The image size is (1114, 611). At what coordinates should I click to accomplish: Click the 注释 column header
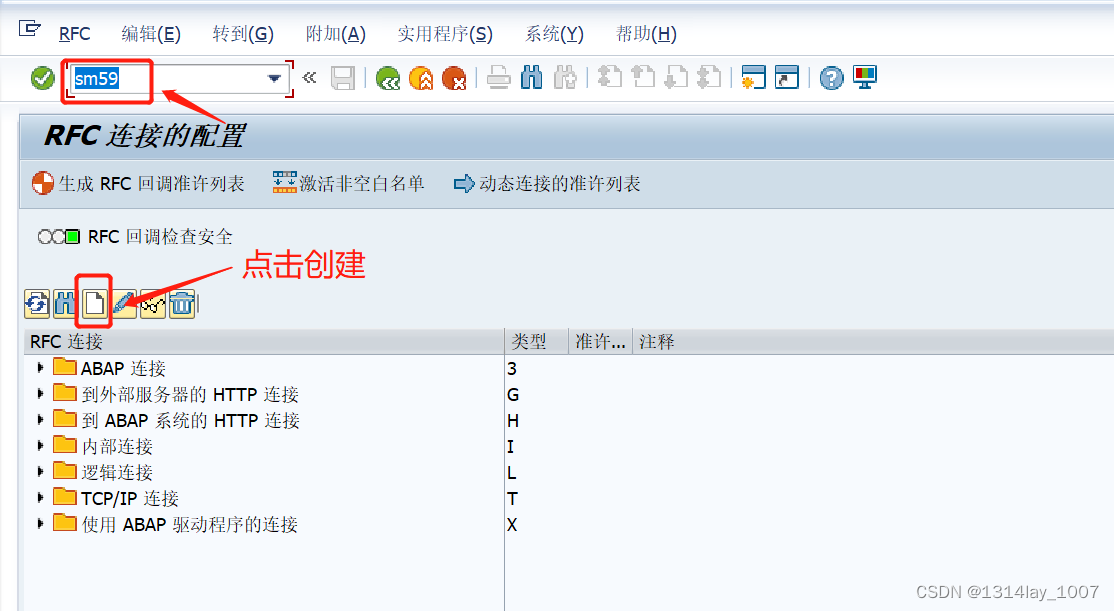pyautogui.click(x=872, y=342)
